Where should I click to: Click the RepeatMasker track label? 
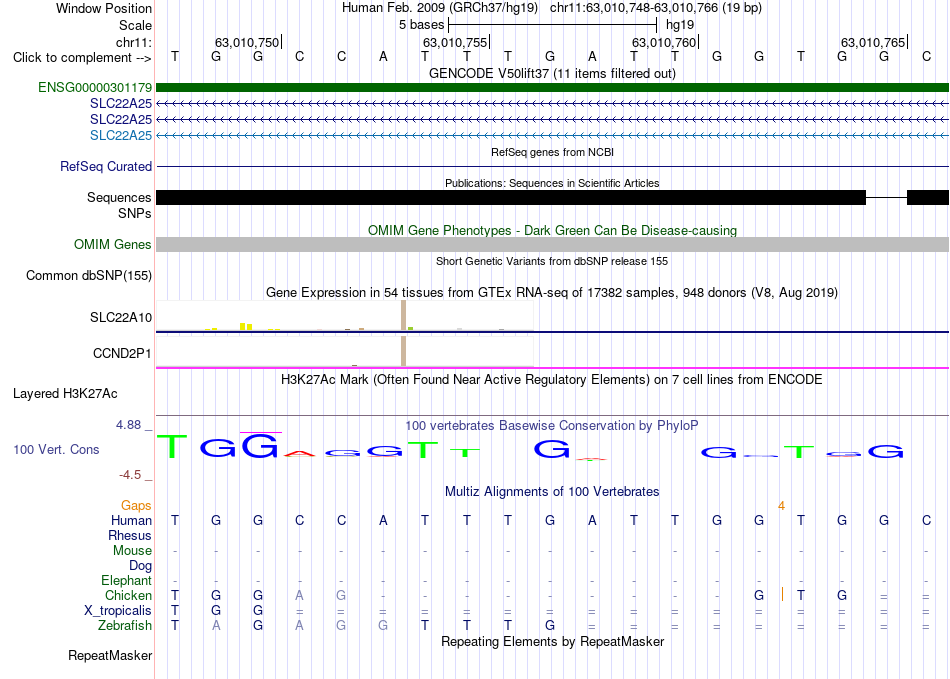click(x=110, y=656)
